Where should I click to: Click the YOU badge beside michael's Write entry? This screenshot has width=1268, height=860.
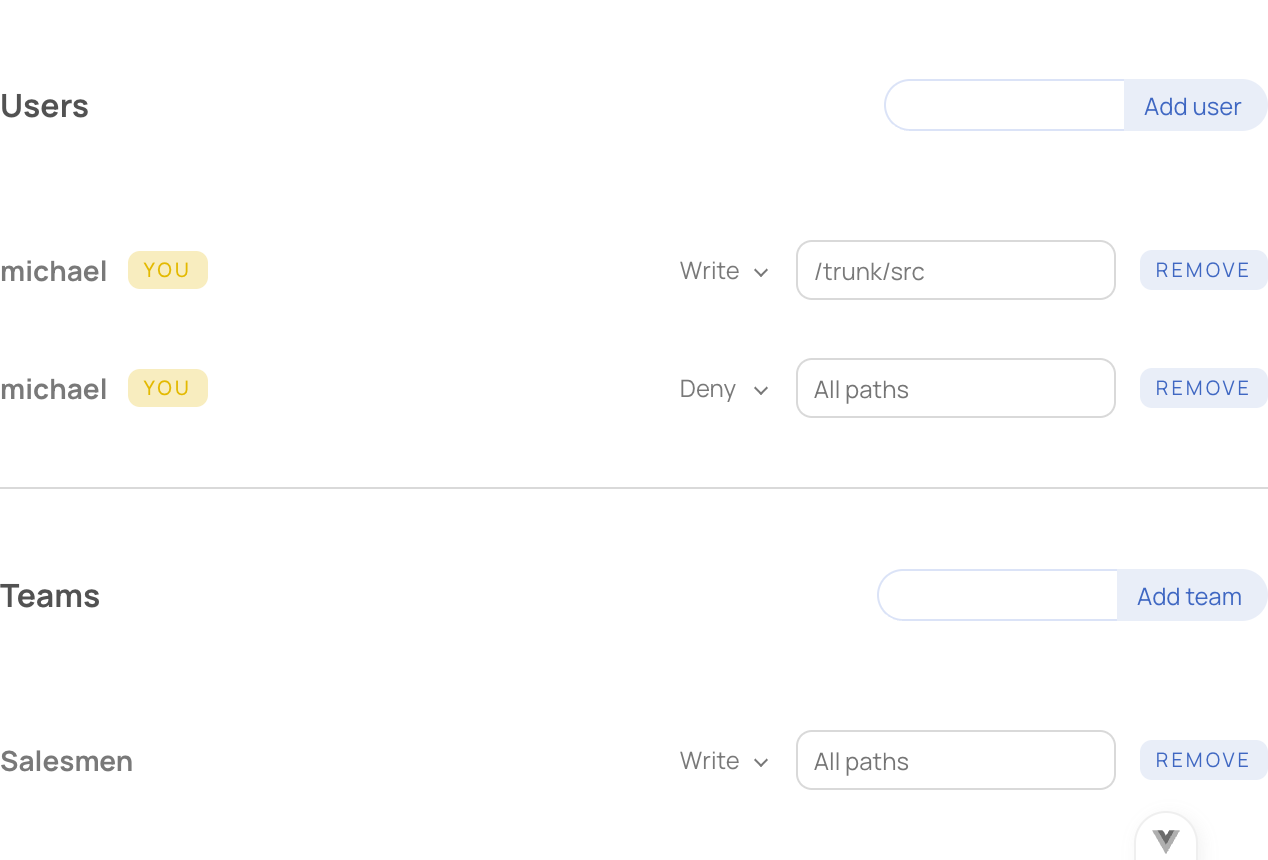(168, 270)
